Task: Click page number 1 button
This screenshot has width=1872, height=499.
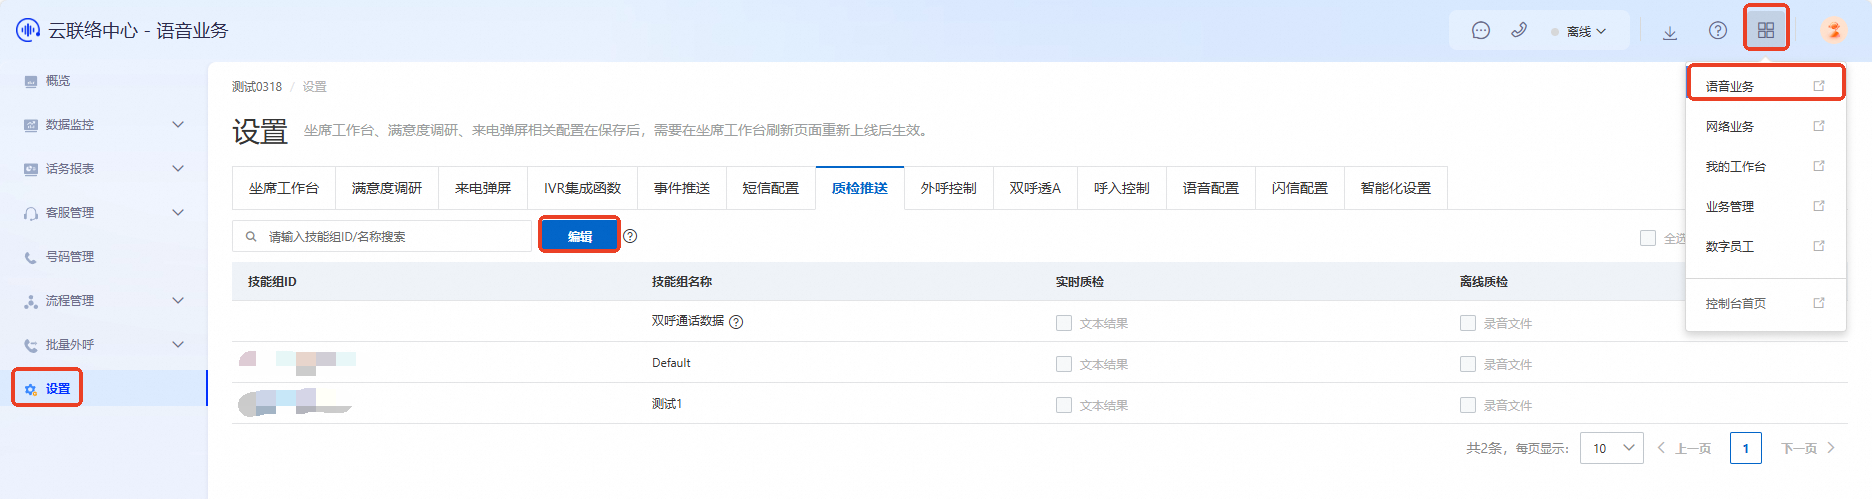Action: 1746,448
